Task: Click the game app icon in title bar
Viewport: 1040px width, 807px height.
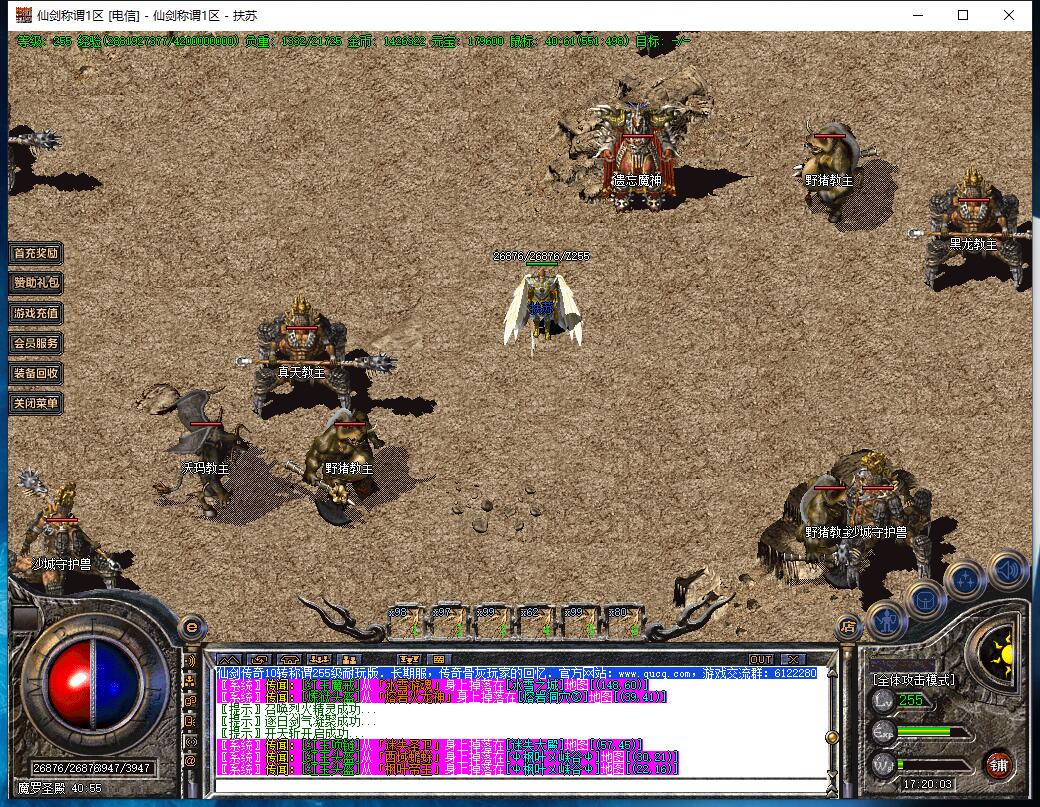Action: [x=23, y=15]
